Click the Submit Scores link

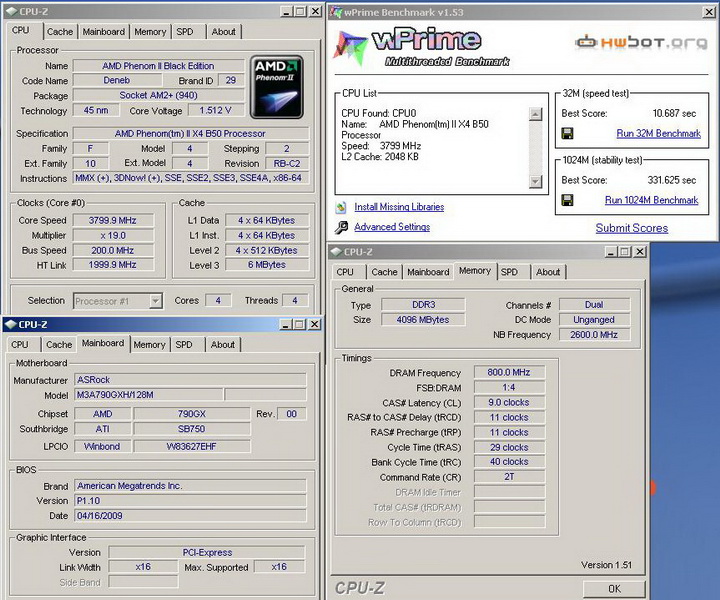631,228
